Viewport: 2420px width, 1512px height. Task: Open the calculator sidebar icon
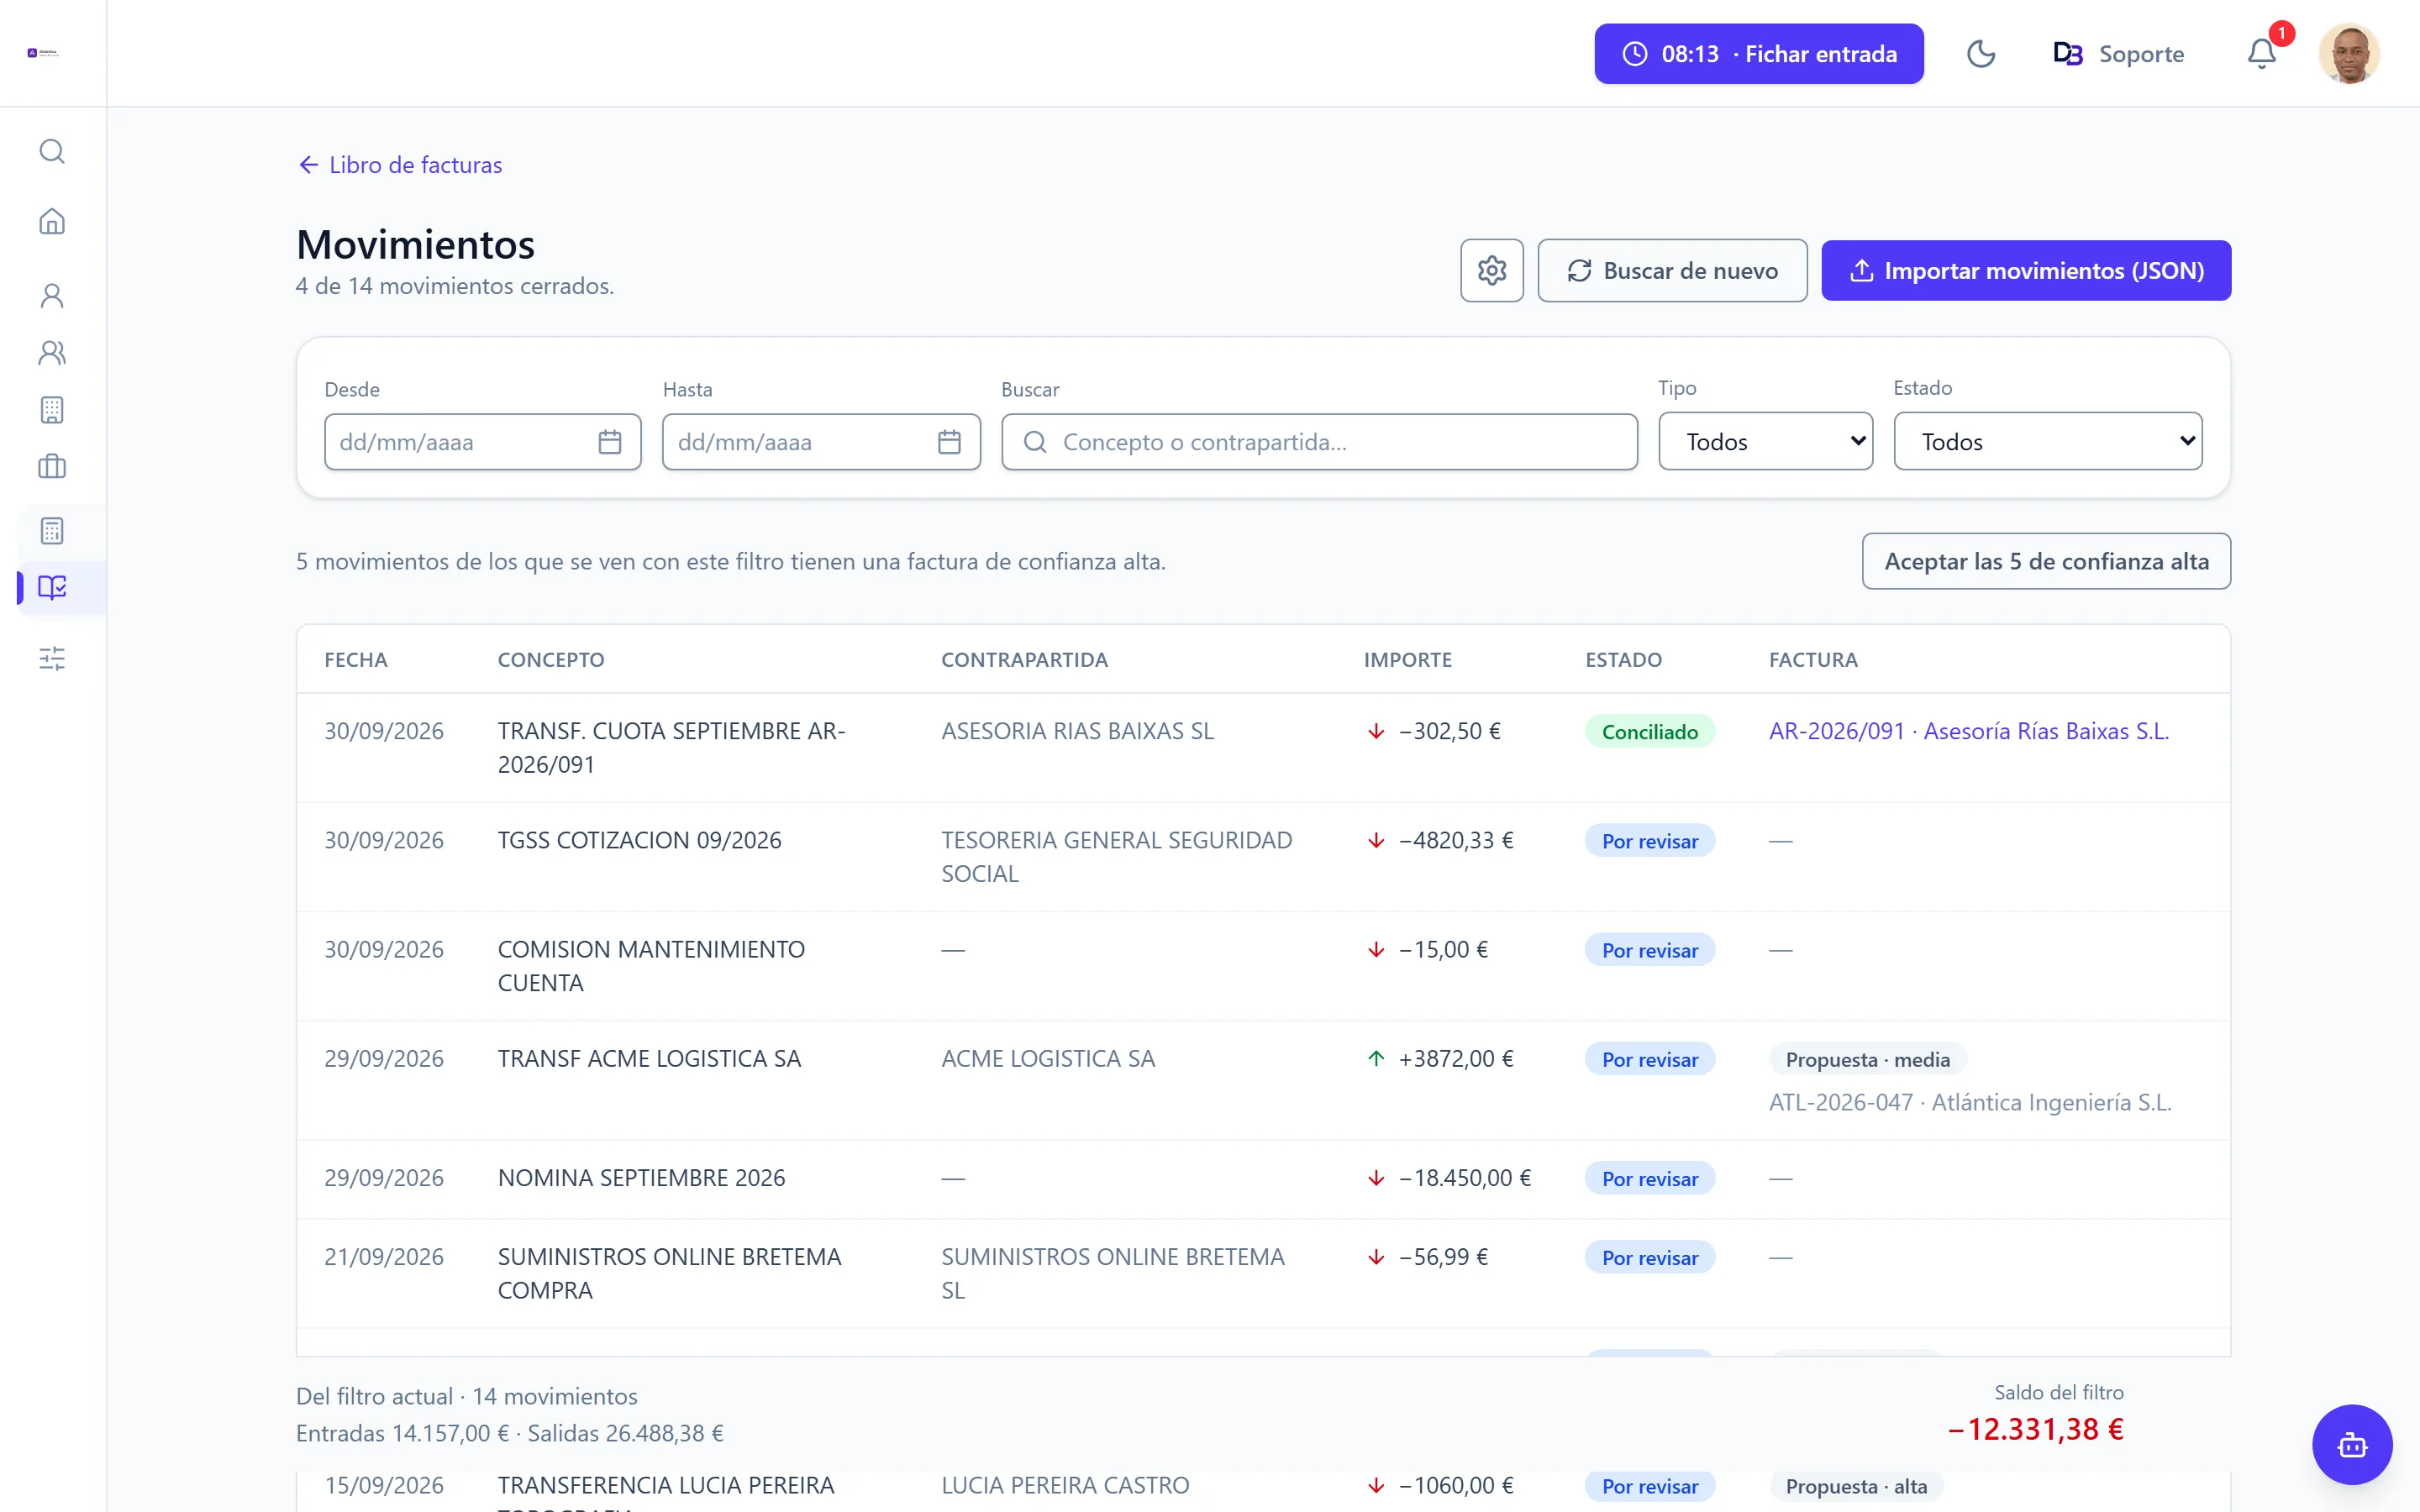coord(52,530)
